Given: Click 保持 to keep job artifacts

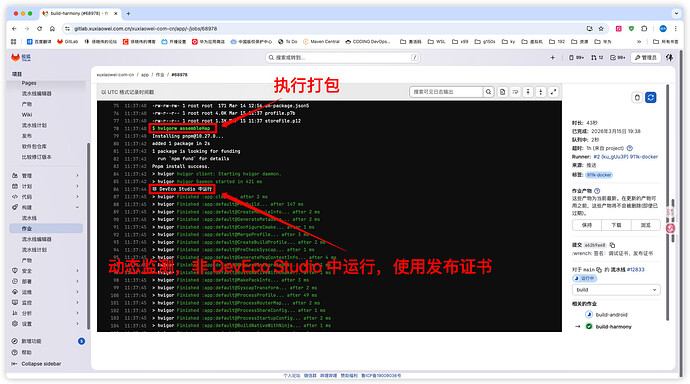Looking at the screenshot, I should click(587, 225).
